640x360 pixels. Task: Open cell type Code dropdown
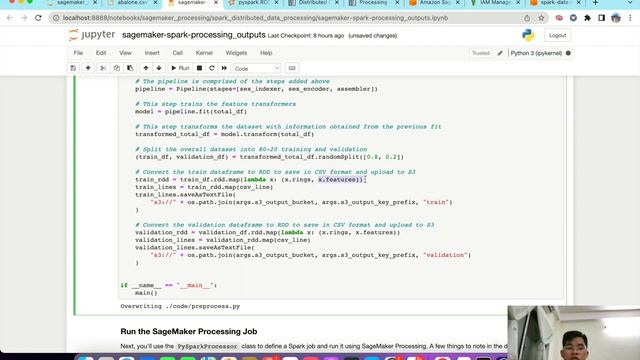(x=257, y=69)
